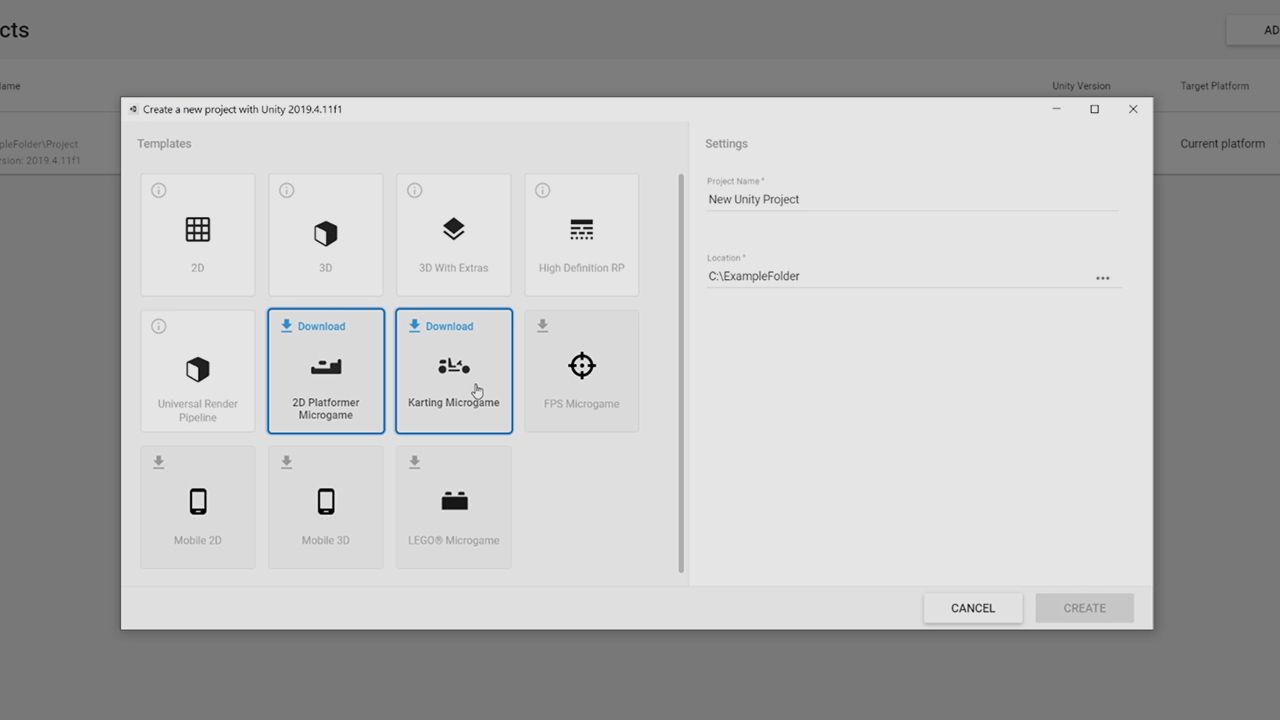
Task: Download the Karting Microgame template
Action: tap(441, 326)
